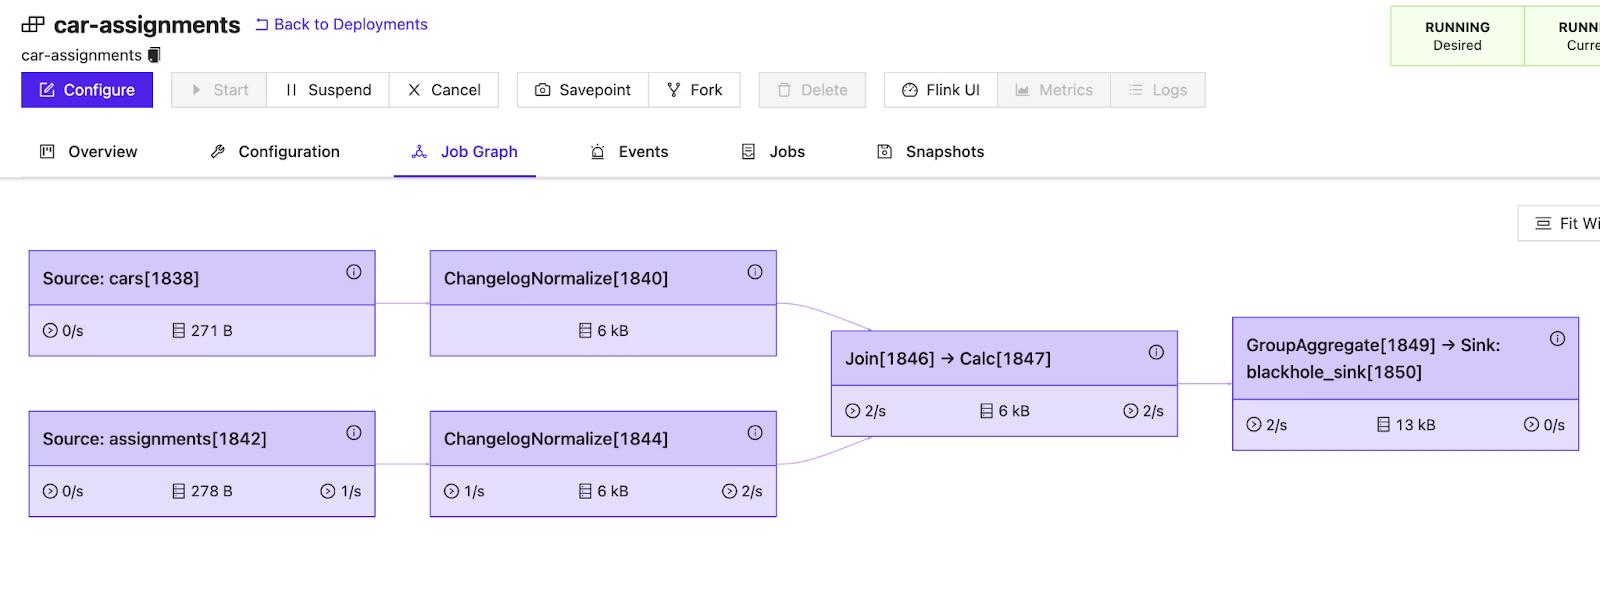1600x609 pixels.
Task: Click the Configure button
Action: [87, 90]
